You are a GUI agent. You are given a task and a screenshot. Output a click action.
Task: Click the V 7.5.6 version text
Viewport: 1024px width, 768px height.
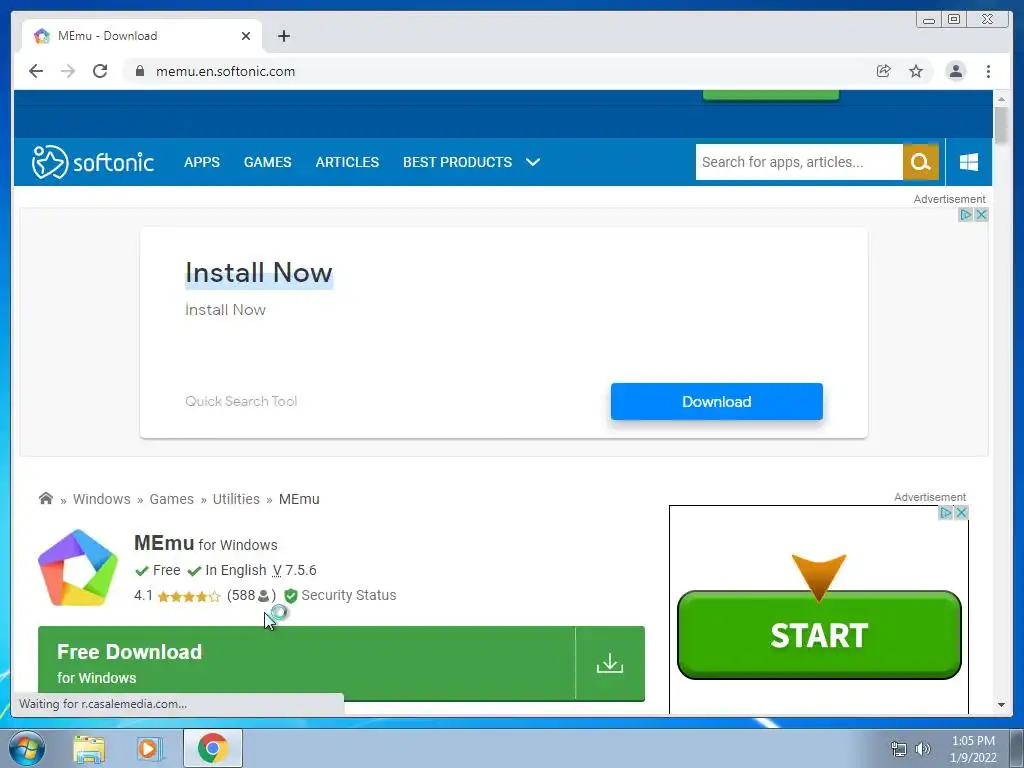[x=295, y=570]
